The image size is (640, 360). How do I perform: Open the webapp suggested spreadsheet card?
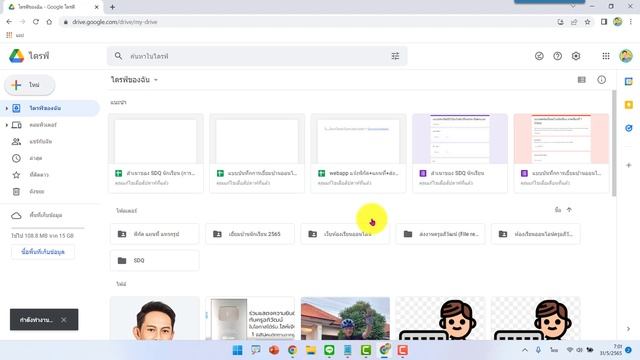(358, 153)
